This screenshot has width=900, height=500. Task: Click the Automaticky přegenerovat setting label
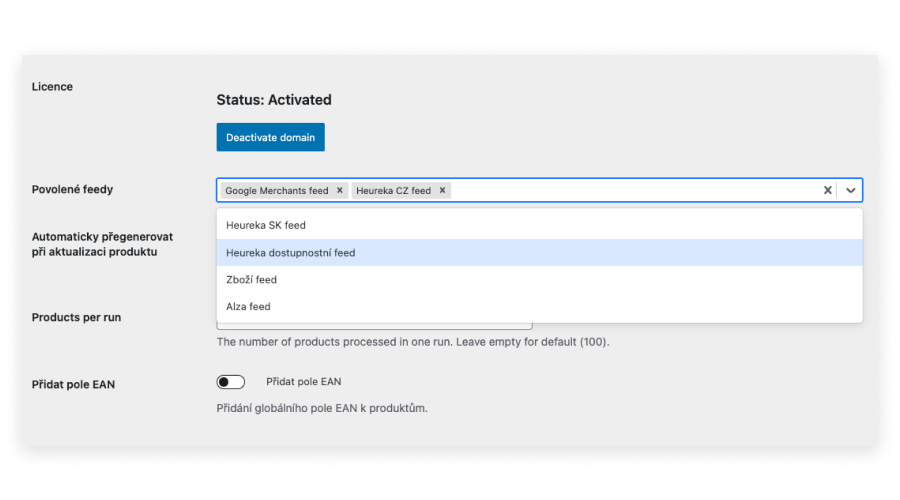pyautogui.click(x=102, y=244)
